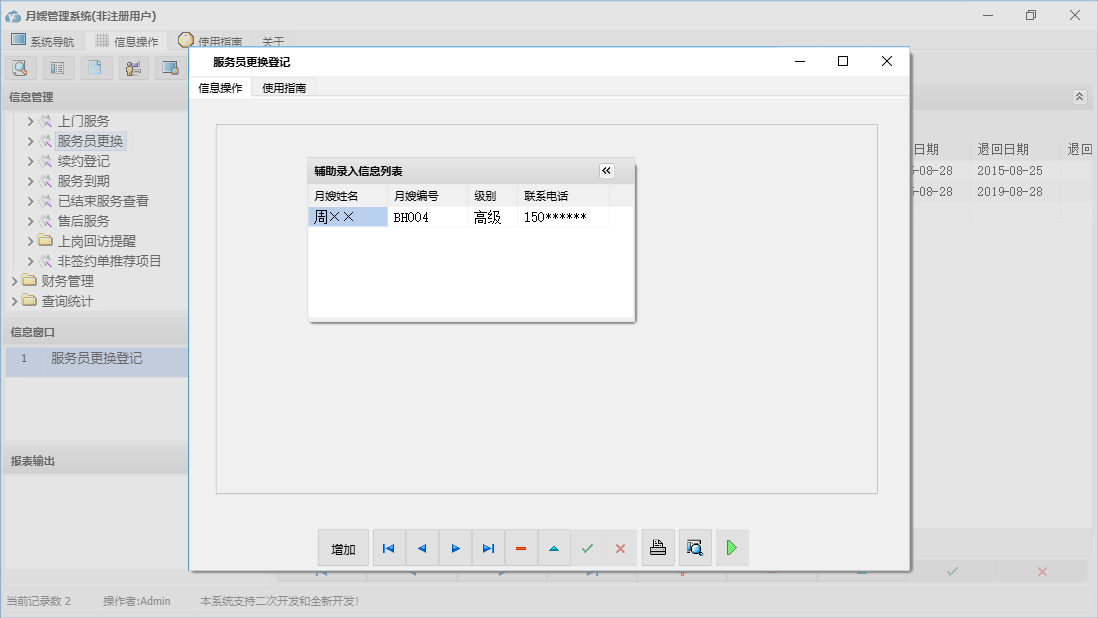This screenshot has height=618, width=1098.
Task: Open 信息操作 main menu tab
Action: click(127, 41)
